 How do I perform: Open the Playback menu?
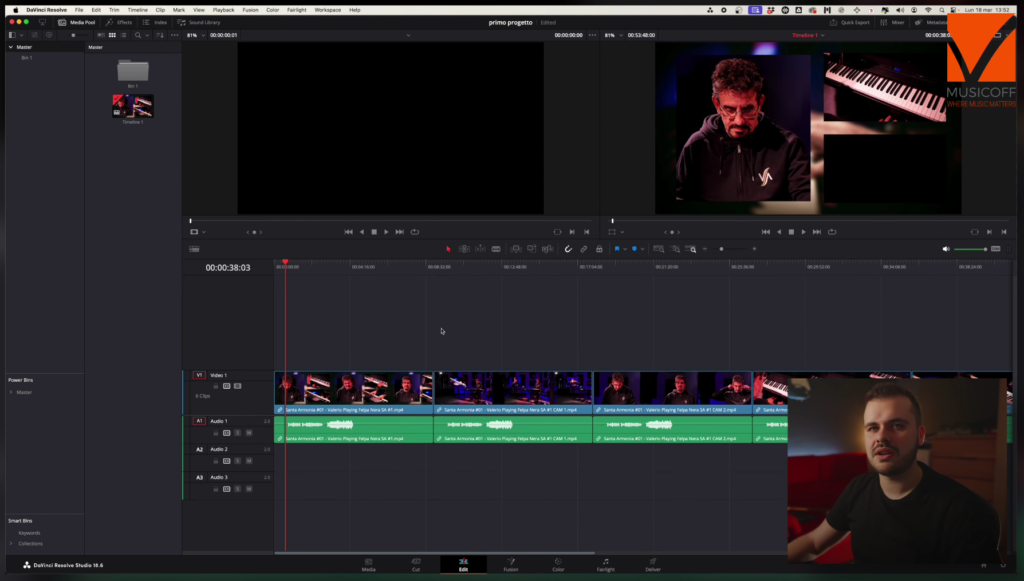click(224, 10)
